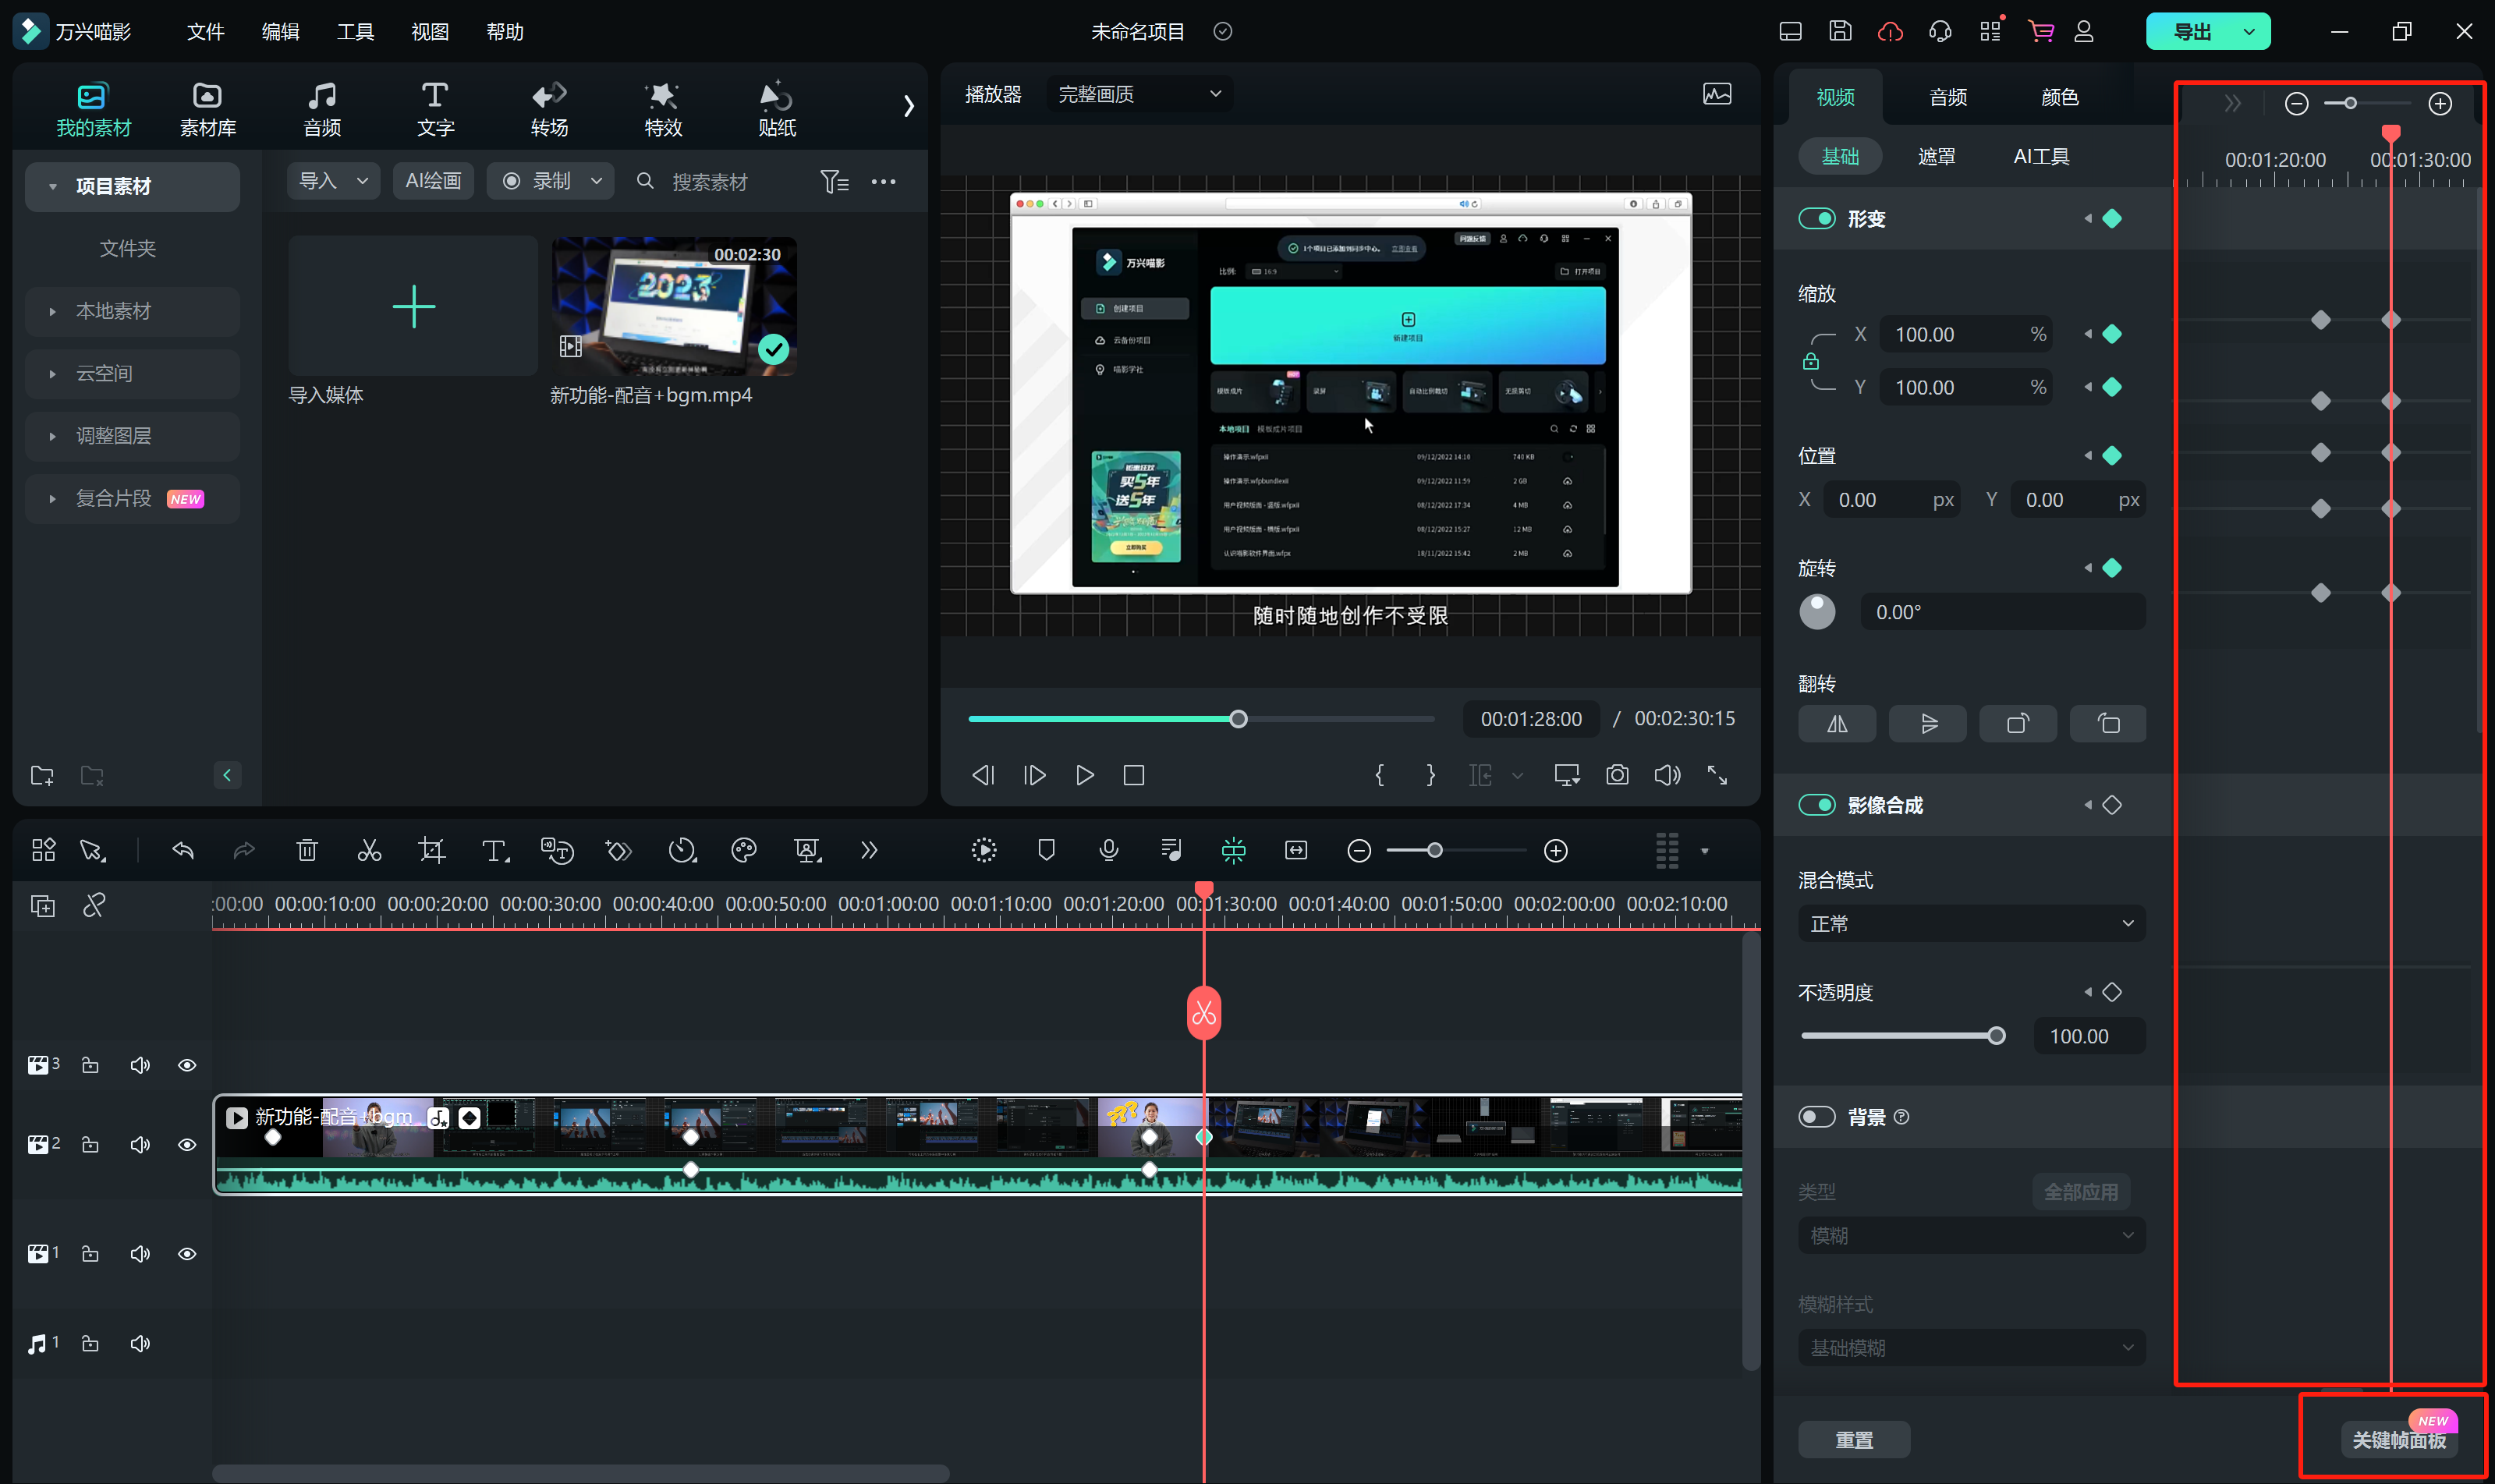Click the 不透明度 opacity slider handle
Viewport: 2495px width, 1484px height.
1996,1036
